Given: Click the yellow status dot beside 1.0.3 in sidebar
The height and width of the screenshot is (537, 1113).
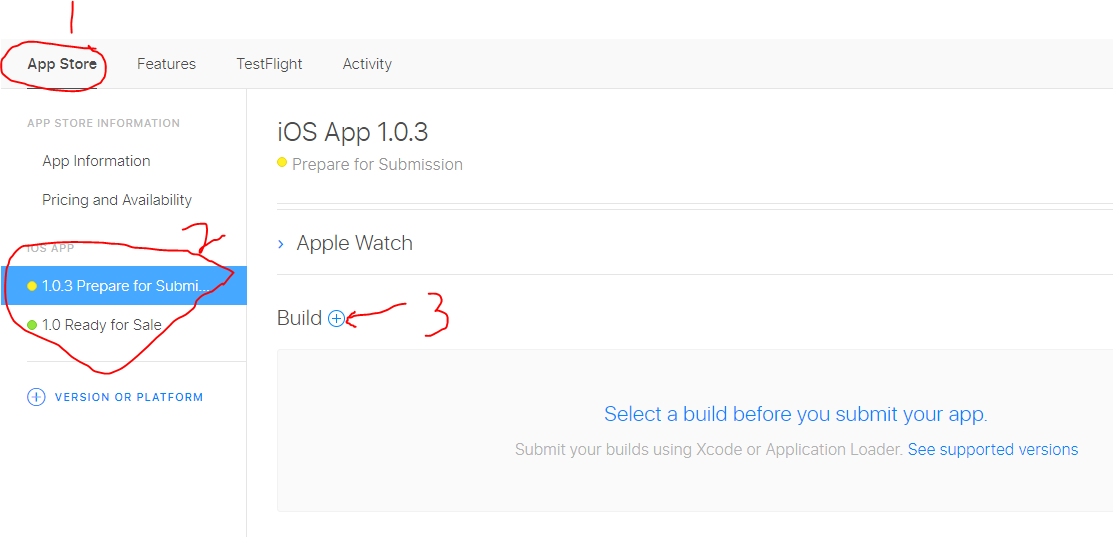Looking at the screenshot, I should click(x=32, y=286).
